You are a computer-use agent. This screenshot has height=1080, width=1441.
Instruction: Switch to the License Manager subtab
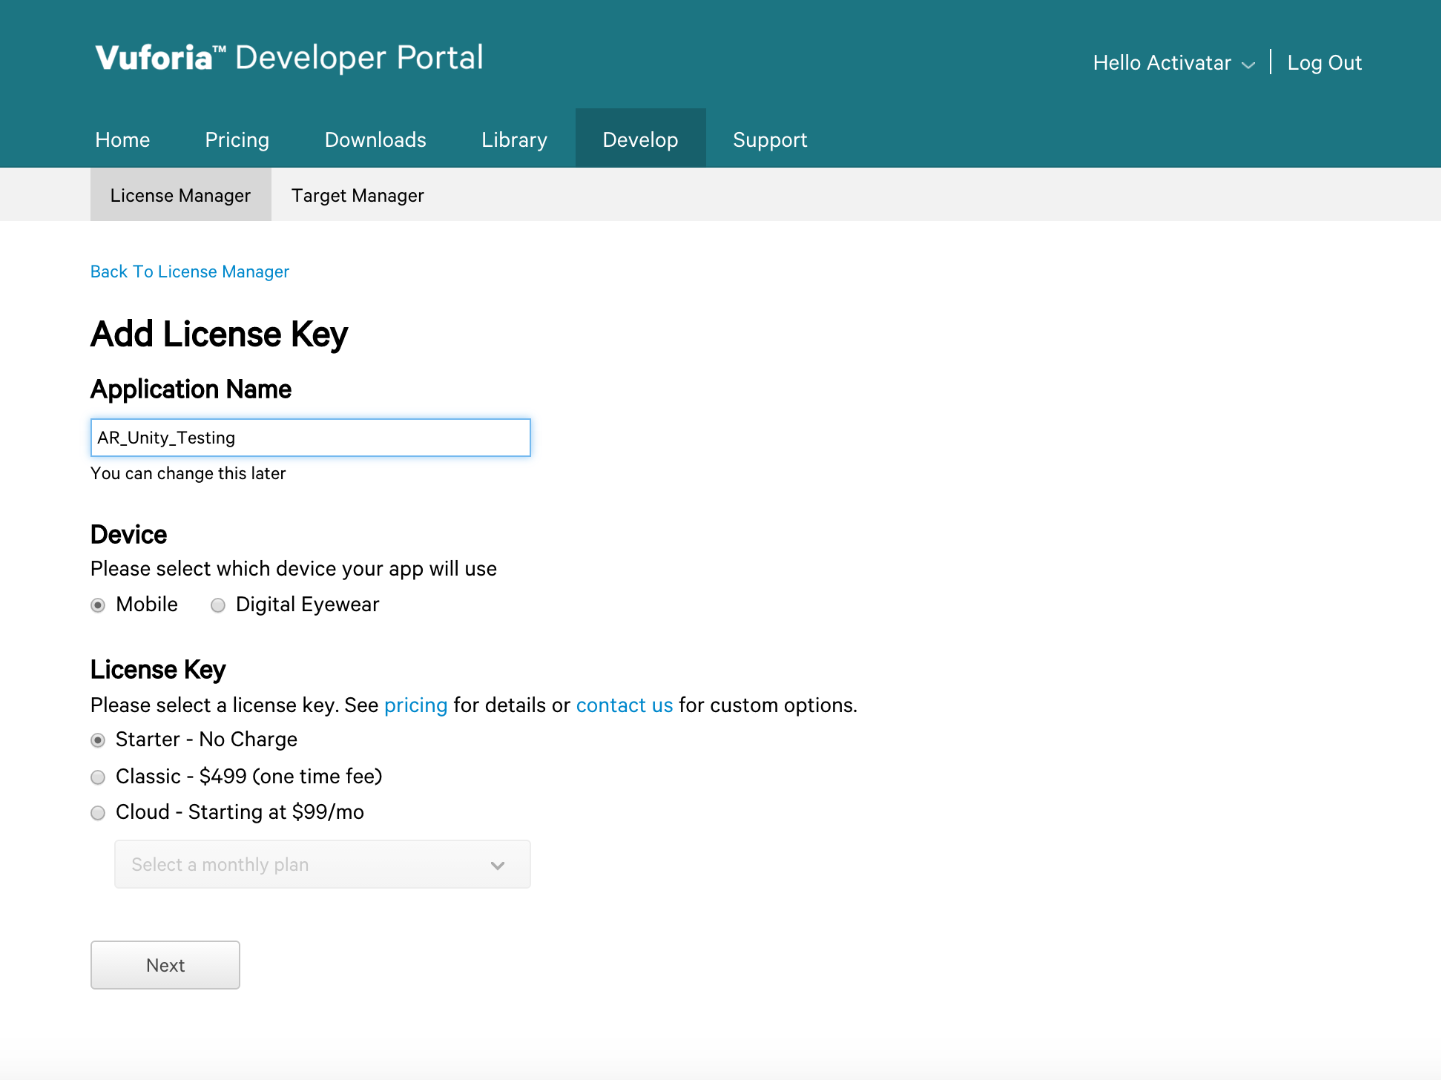click(x=181, y=196)
